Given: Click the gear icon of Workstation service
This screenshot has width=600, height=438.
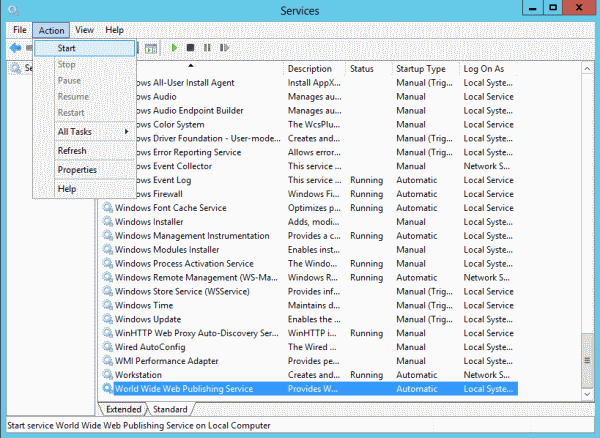Looking at the screenshot, I should pos(108,374).
